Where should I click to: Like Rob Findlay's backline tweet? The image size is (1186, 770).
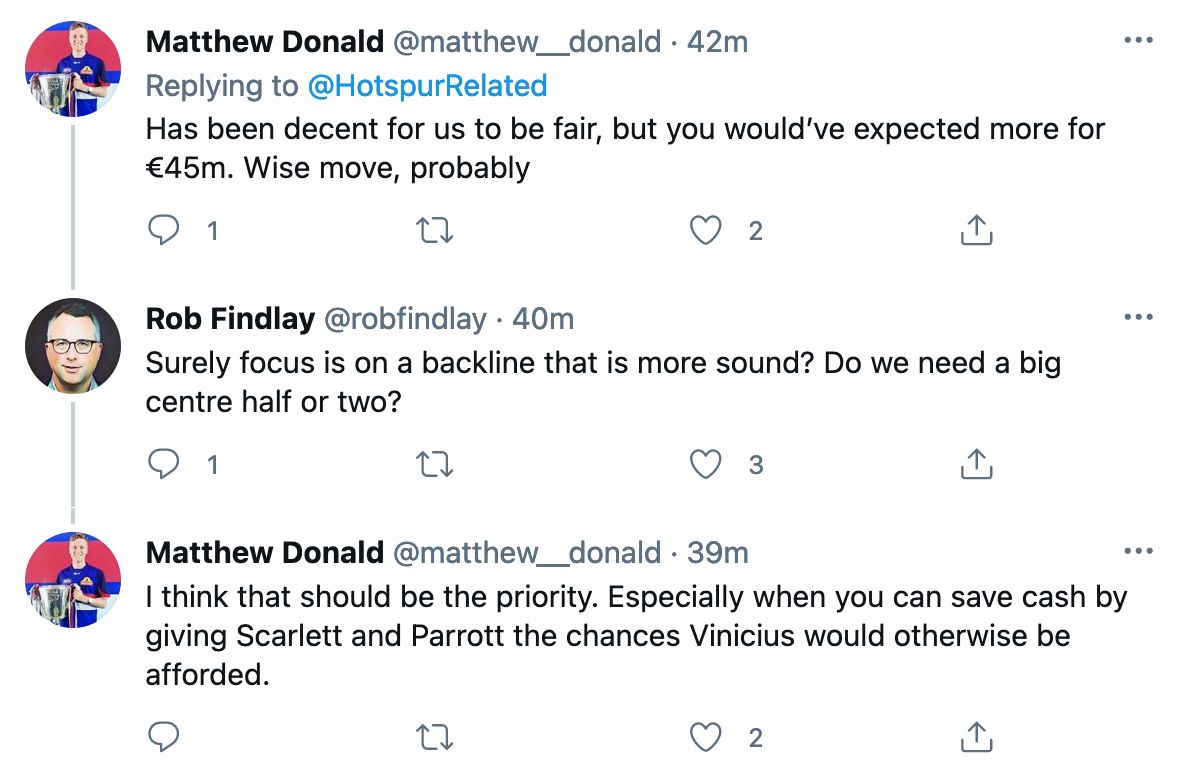click(706, 464)
